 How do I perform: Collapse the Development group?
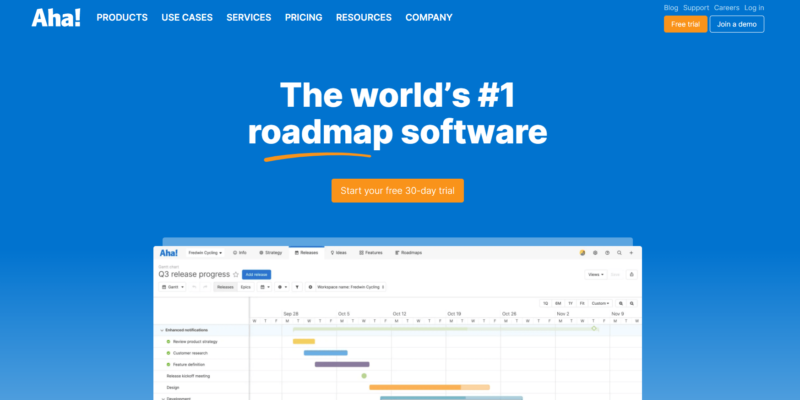point(162,398)
